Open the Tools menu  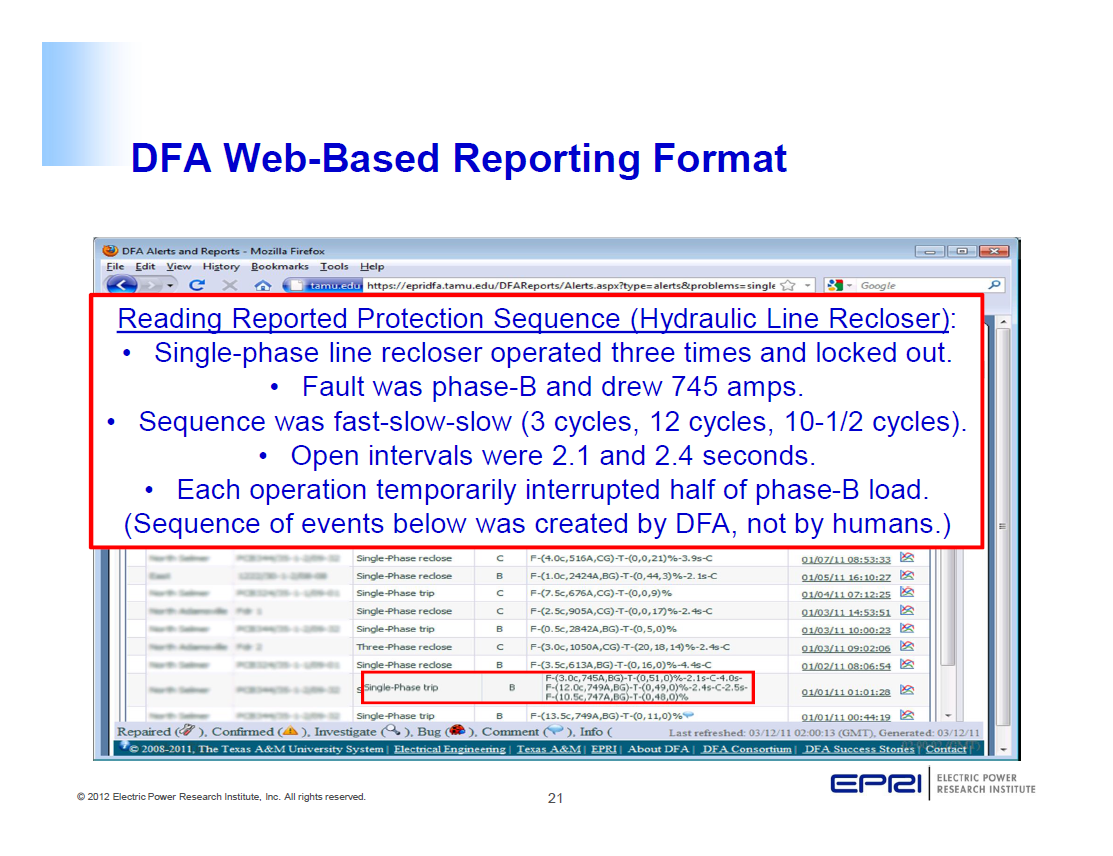(334, 267)
